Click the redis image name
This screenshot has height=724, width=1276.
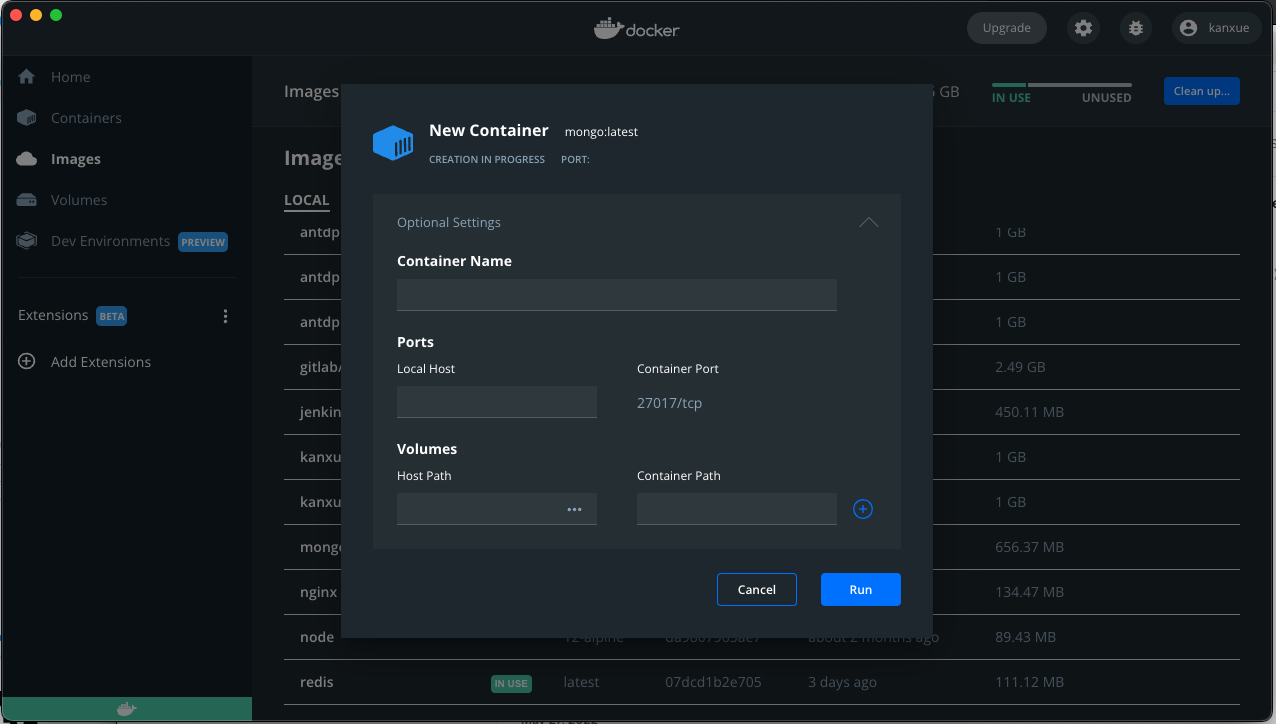click(317, 682)
